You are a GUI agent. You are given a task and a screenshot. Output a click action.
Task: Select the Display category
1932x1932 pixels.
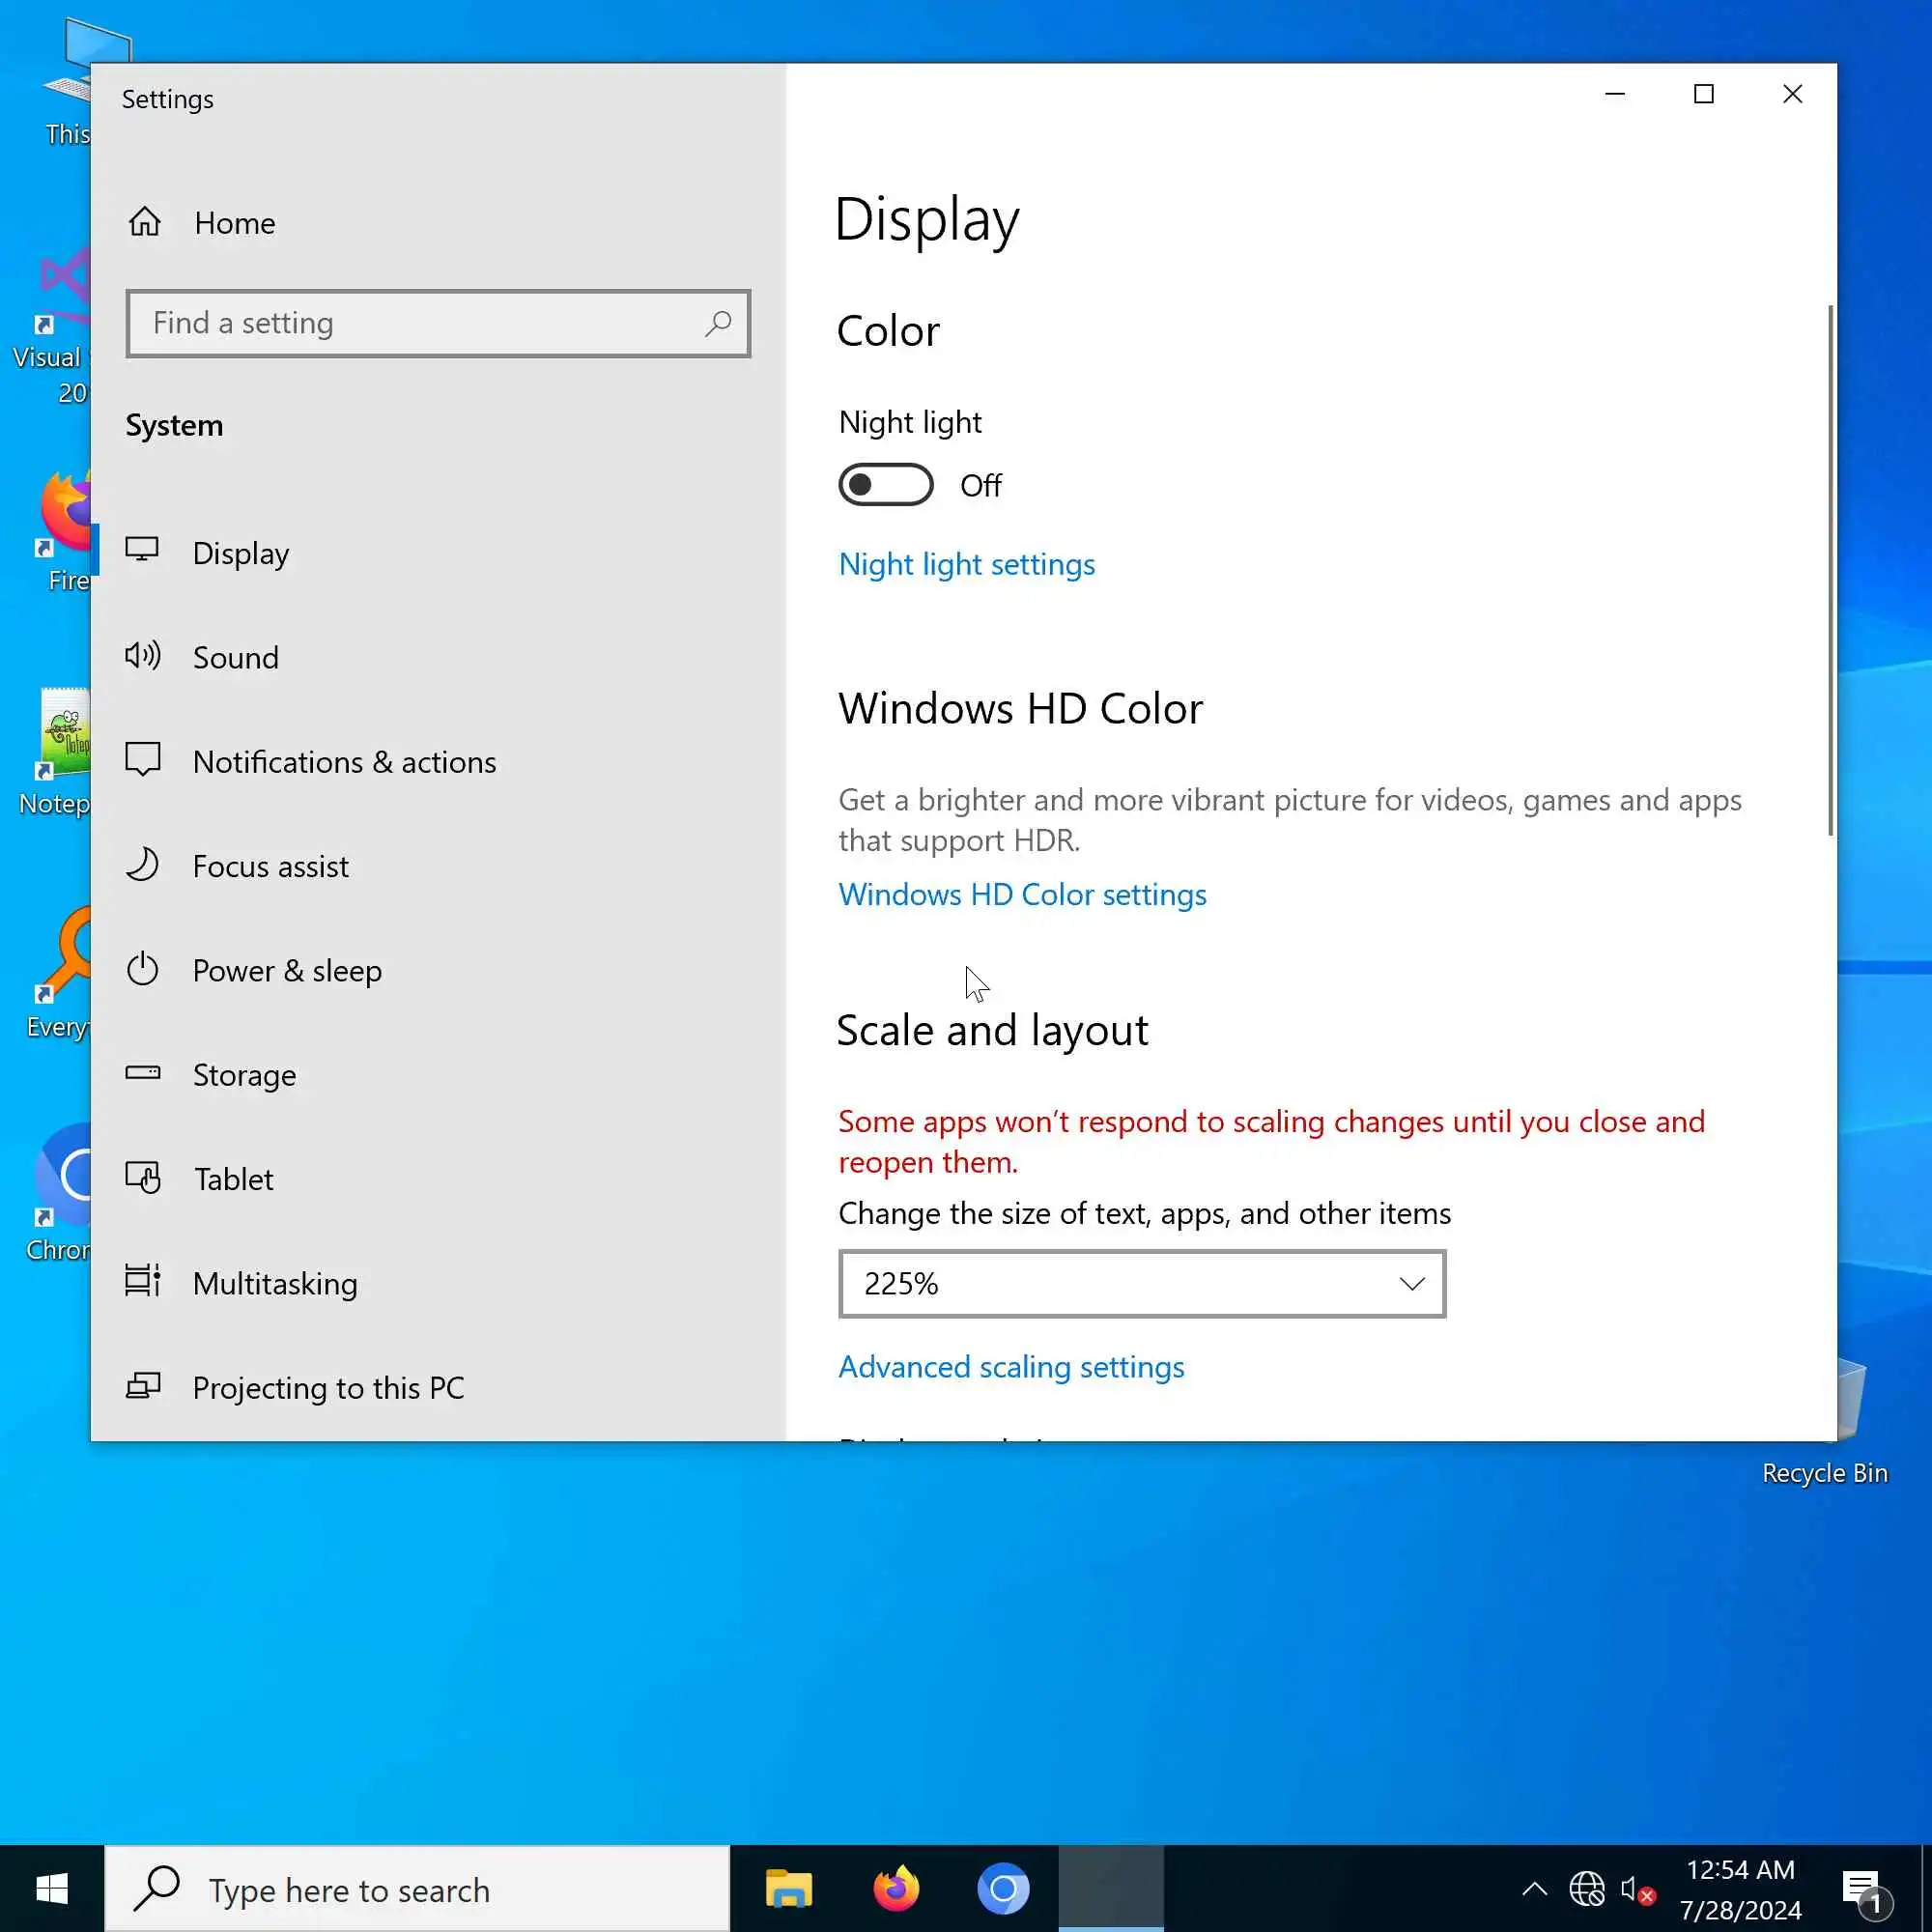click(x=240, y=553)
